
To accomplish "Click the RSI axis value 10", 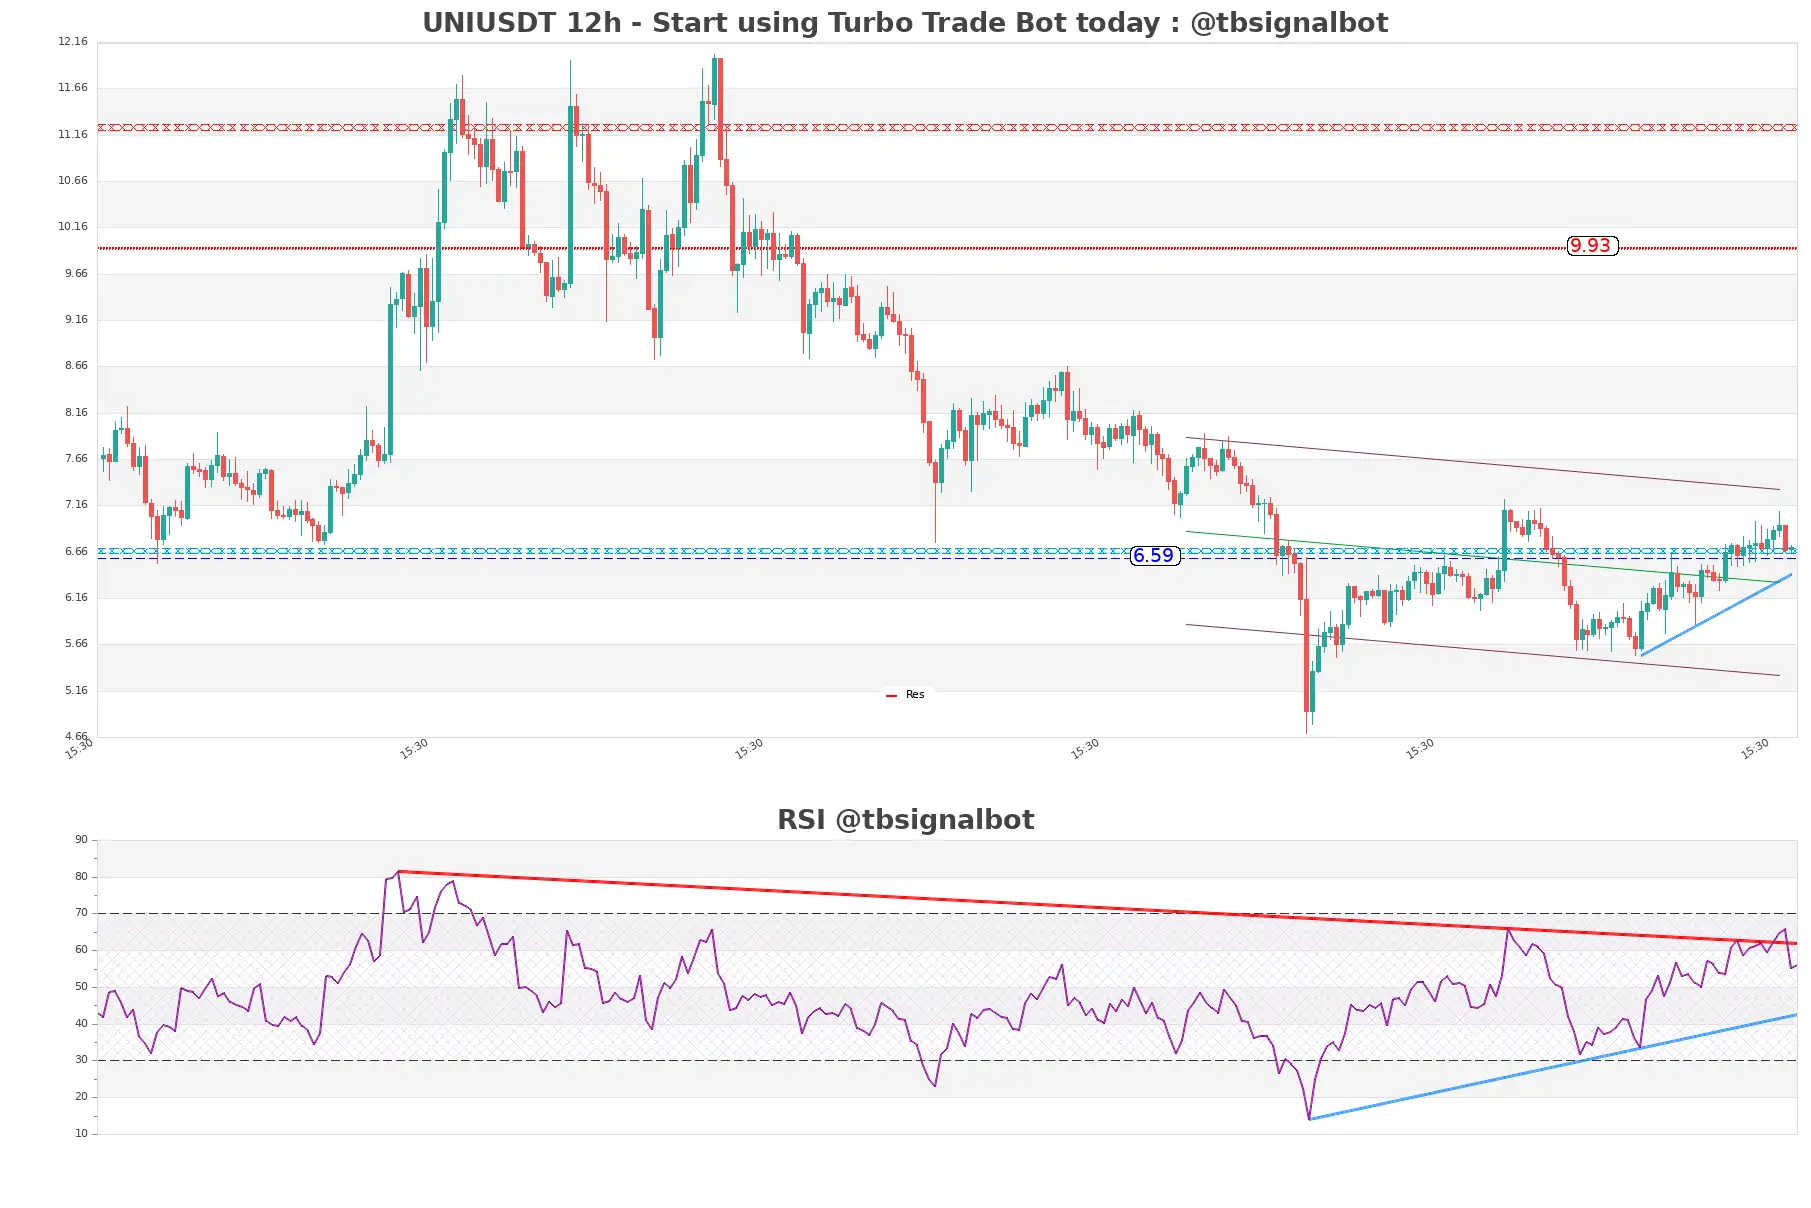I will click(x=81, y=1134).
